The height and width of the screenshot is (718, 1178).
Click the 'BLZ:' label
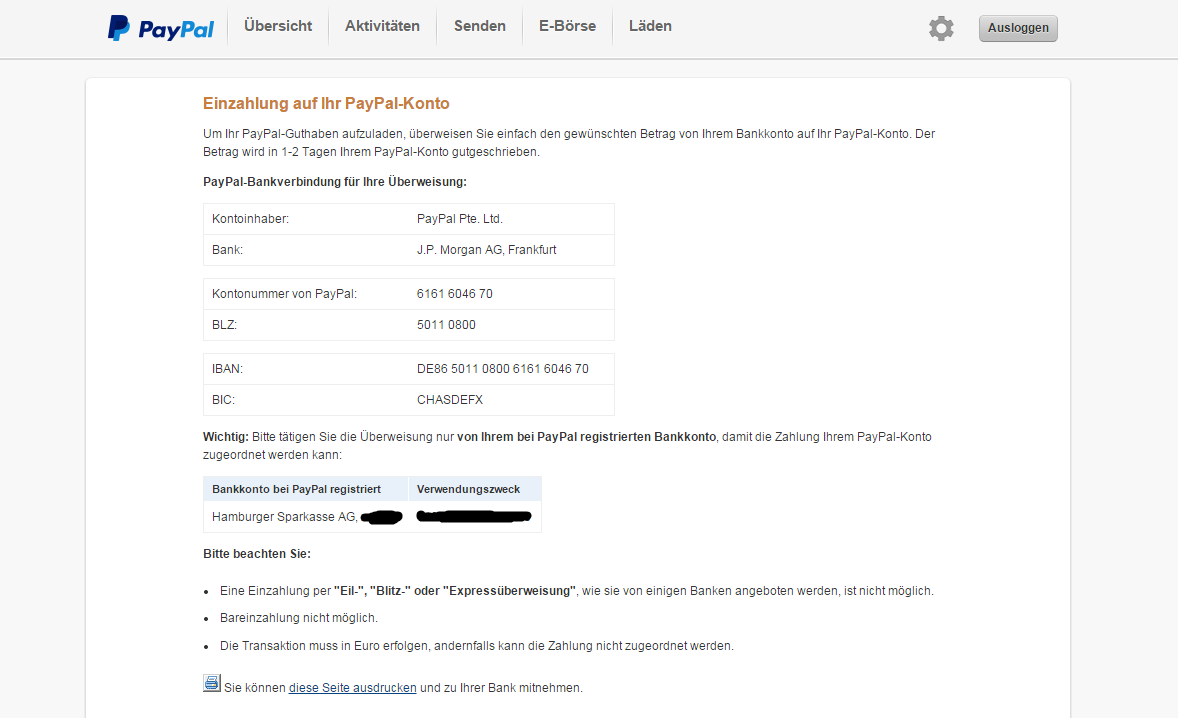click(224, 325)
